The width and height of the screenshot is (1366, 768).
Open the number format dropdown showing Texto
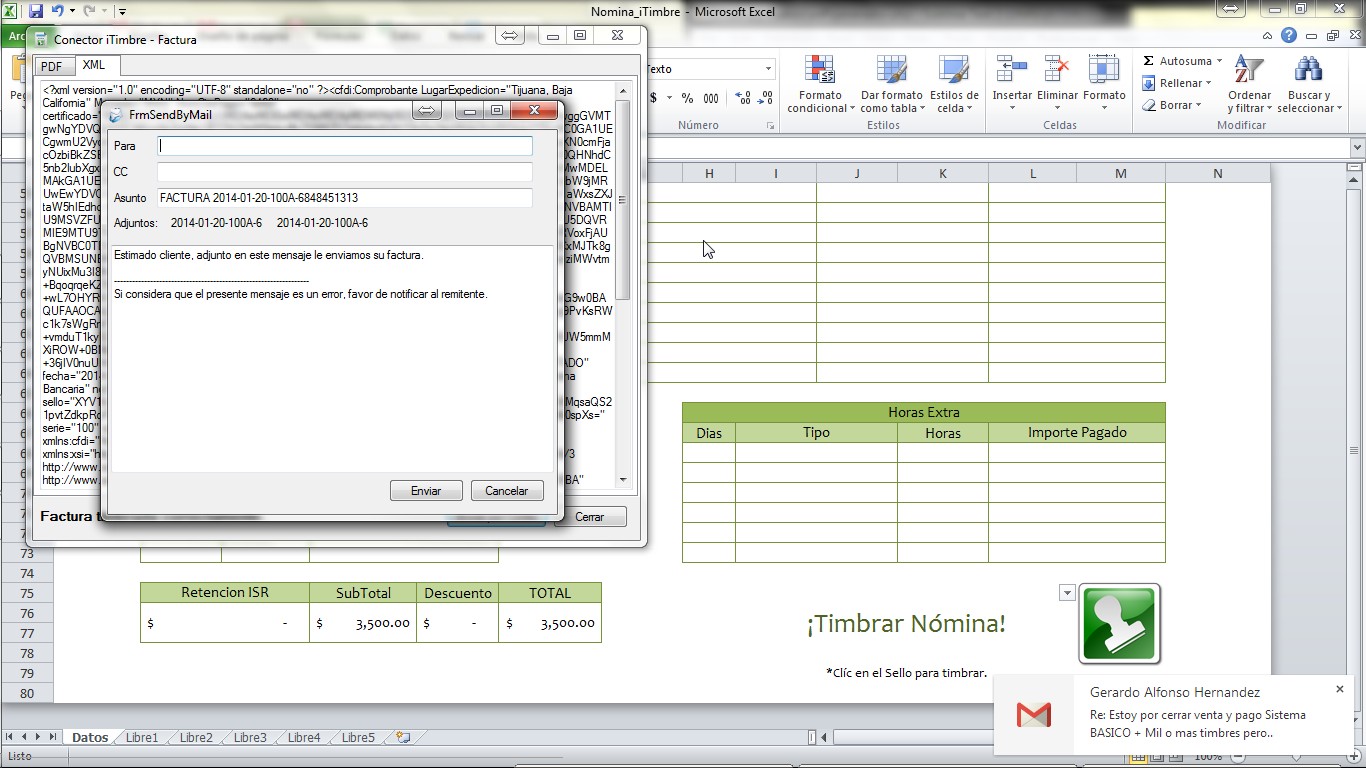[x=768, y=69]
